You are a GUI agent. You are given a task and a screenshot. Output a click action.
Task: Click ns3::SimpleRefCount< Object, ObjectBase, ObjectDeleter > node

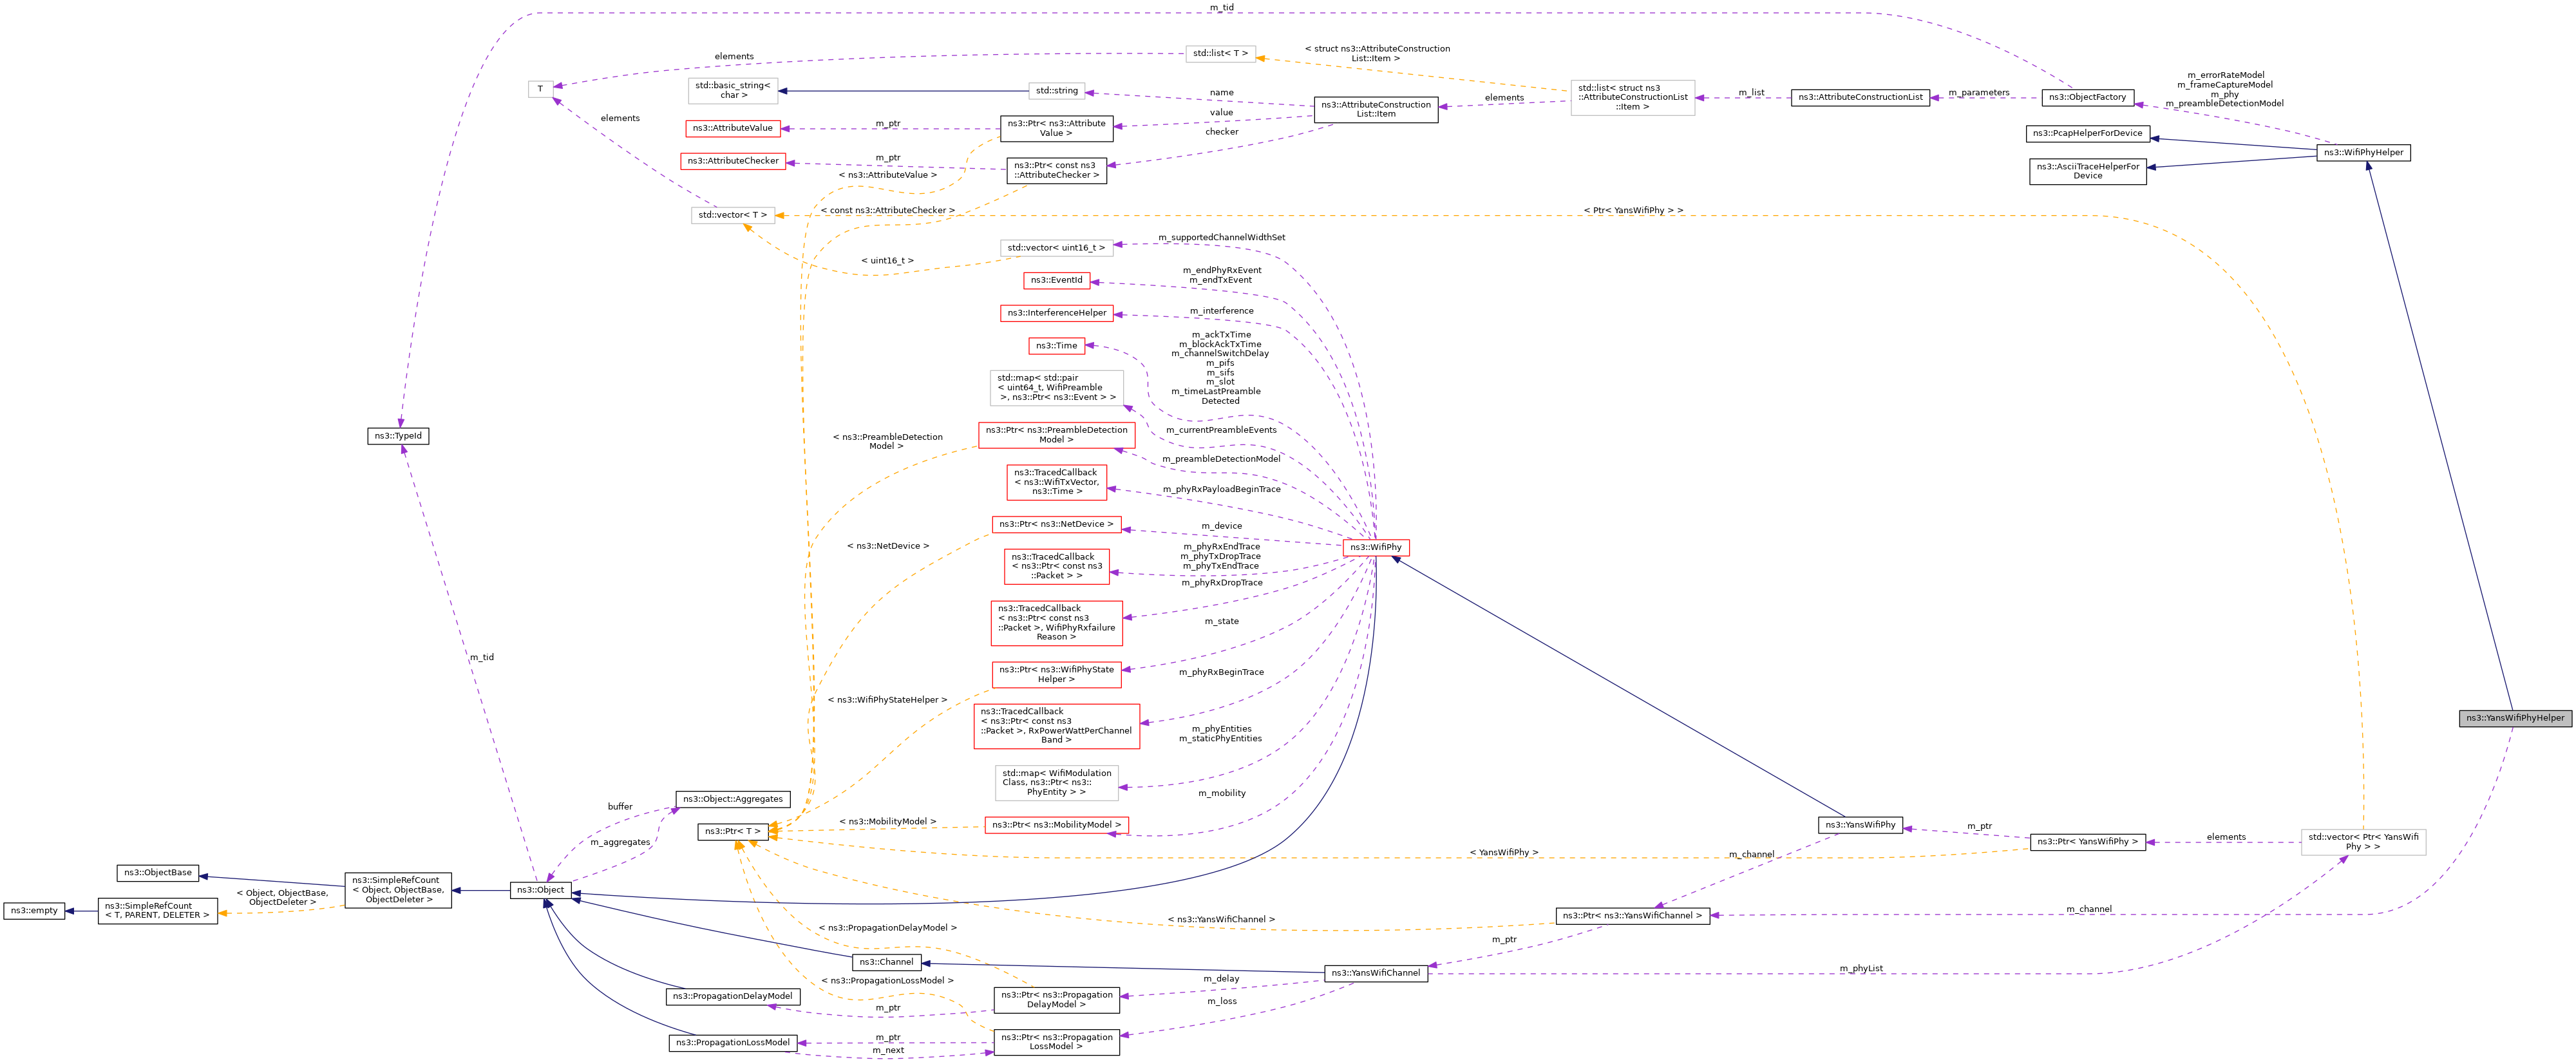pyautogui.click(x=398, y=890)
